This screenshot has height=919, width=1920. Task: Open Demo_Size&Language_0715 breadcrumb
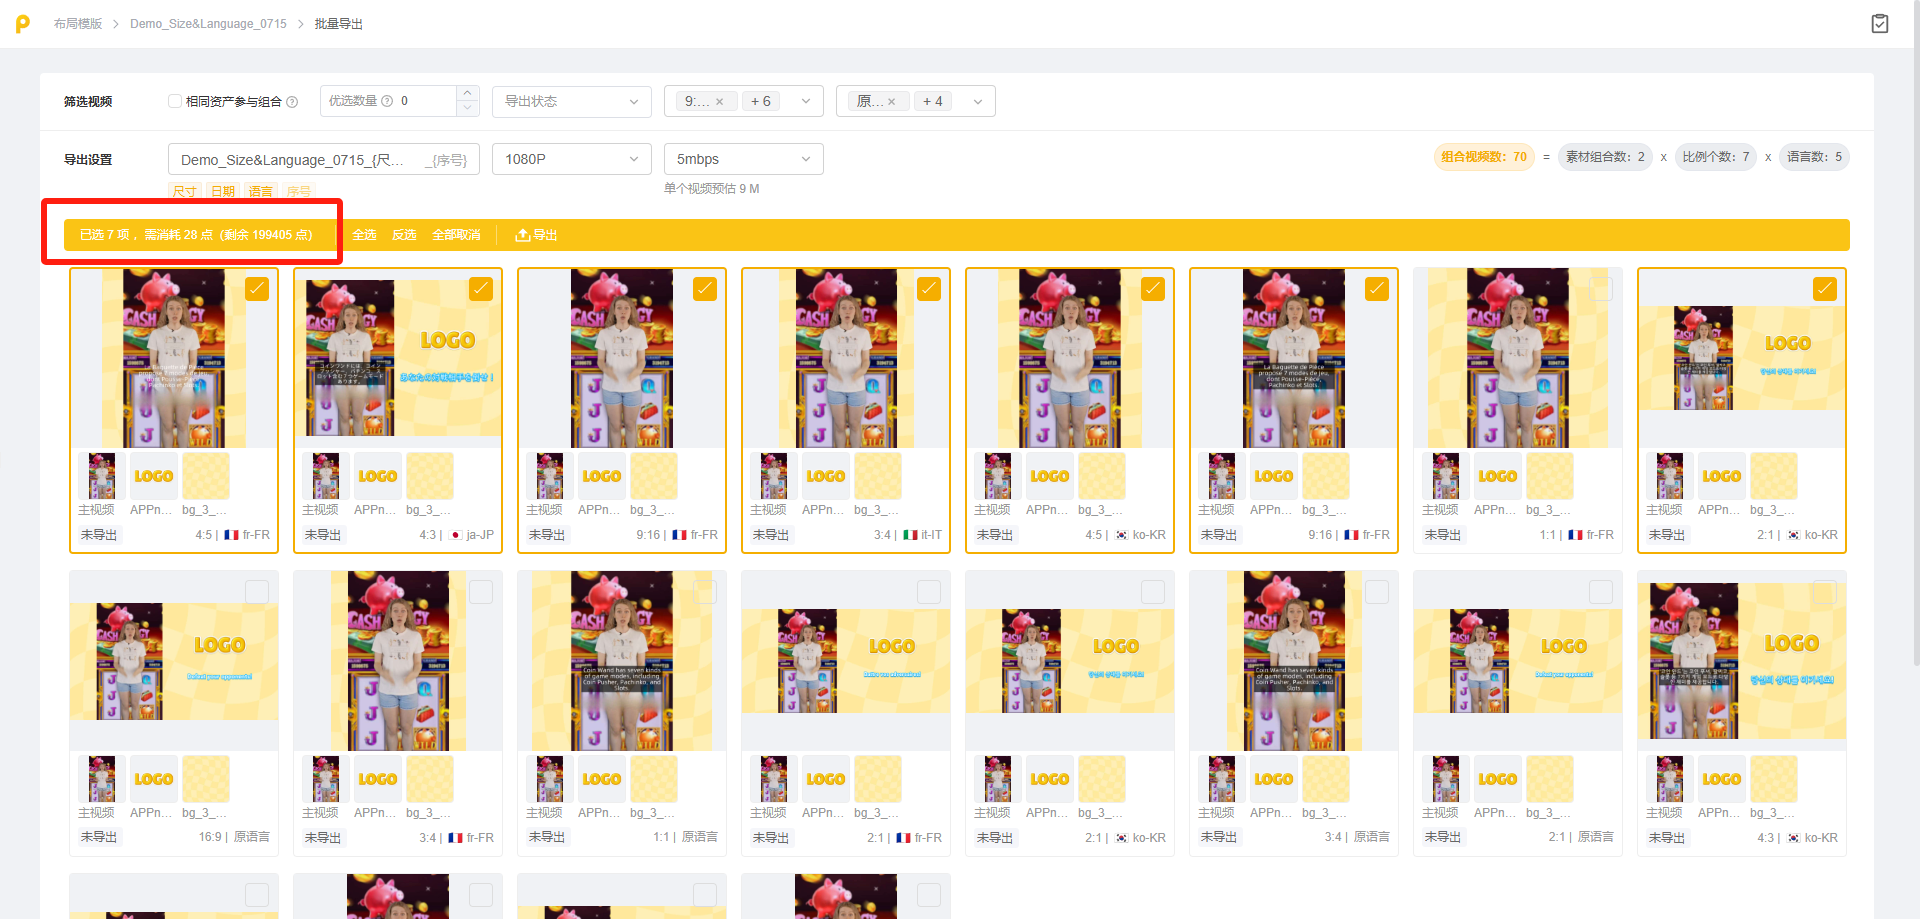(x=208, y=24)
